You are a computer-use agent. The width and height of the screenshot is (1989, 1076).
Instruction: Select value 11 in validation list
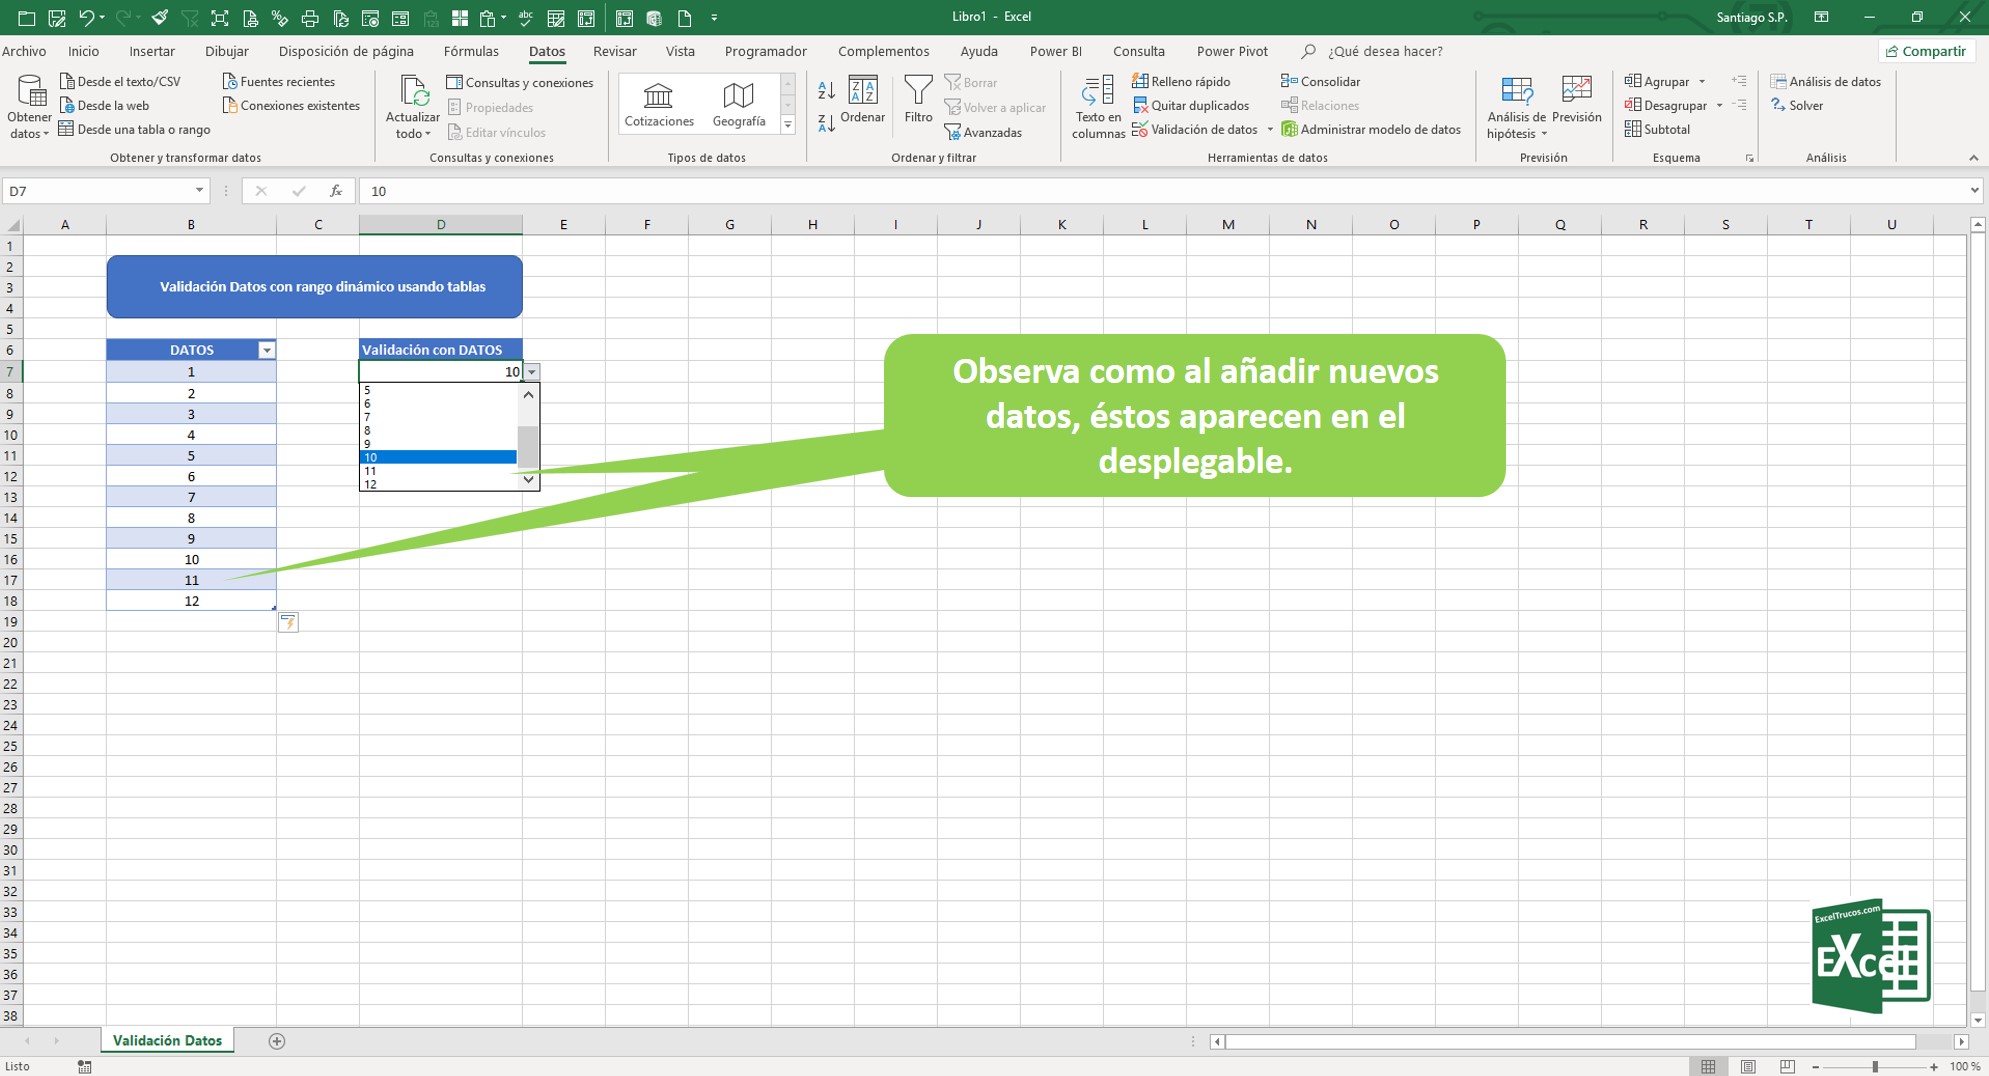(437, 471)
